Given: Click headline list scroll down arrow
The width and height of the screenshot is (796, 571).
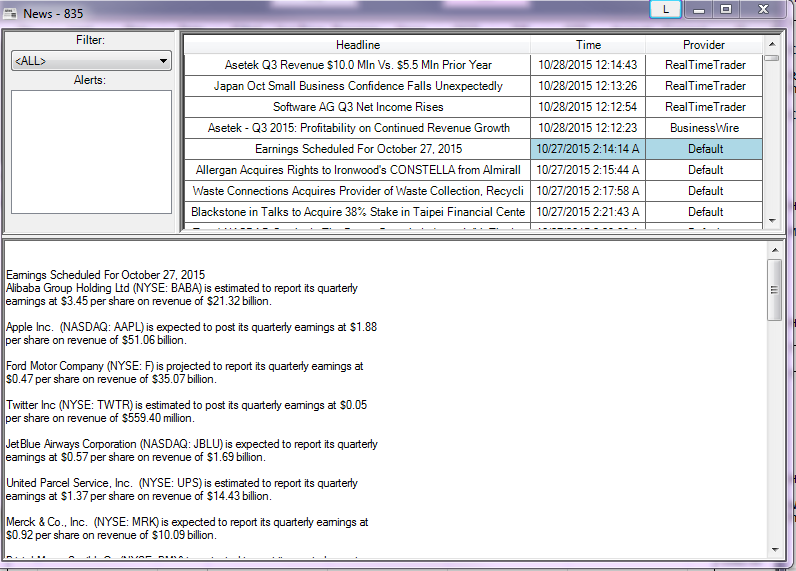Looking at the screenshot, I should pos(772,221).
